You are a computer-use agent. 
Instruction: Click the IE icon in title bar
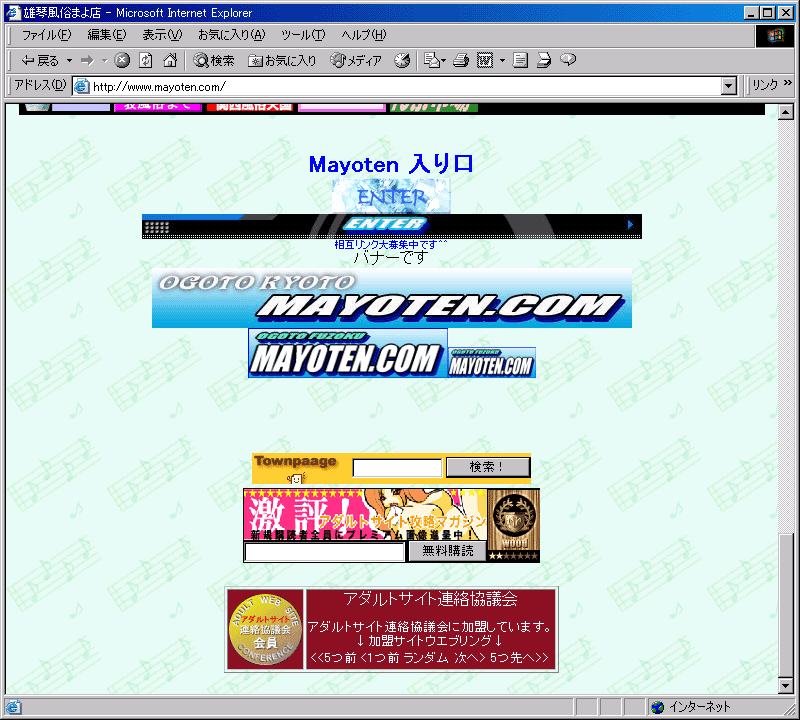13,12
